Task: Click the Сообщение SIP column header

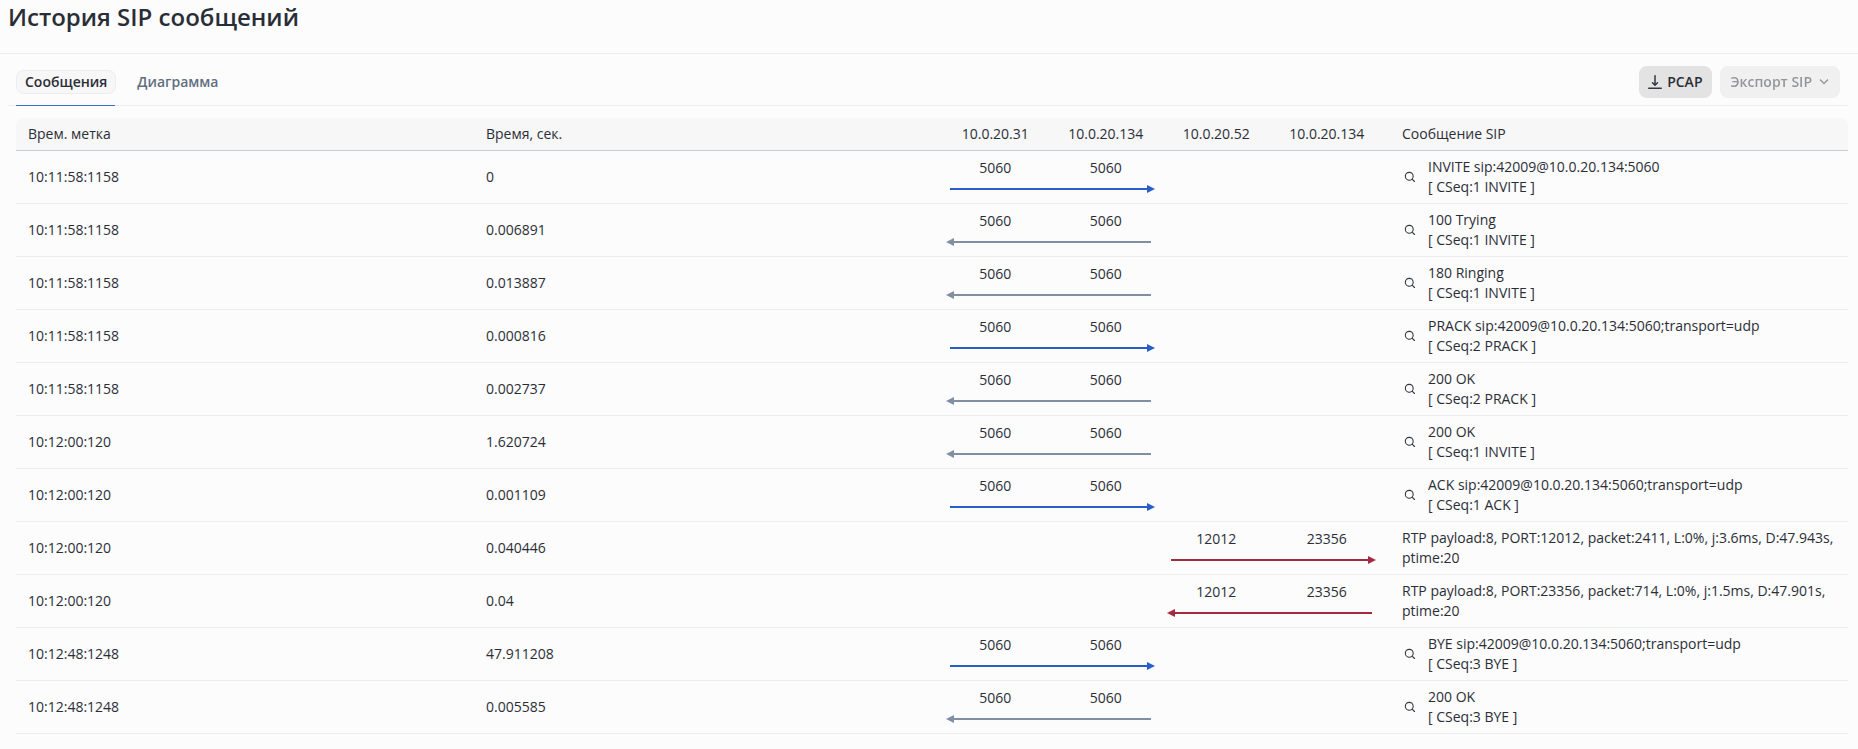Action: tap(1453, 134)
